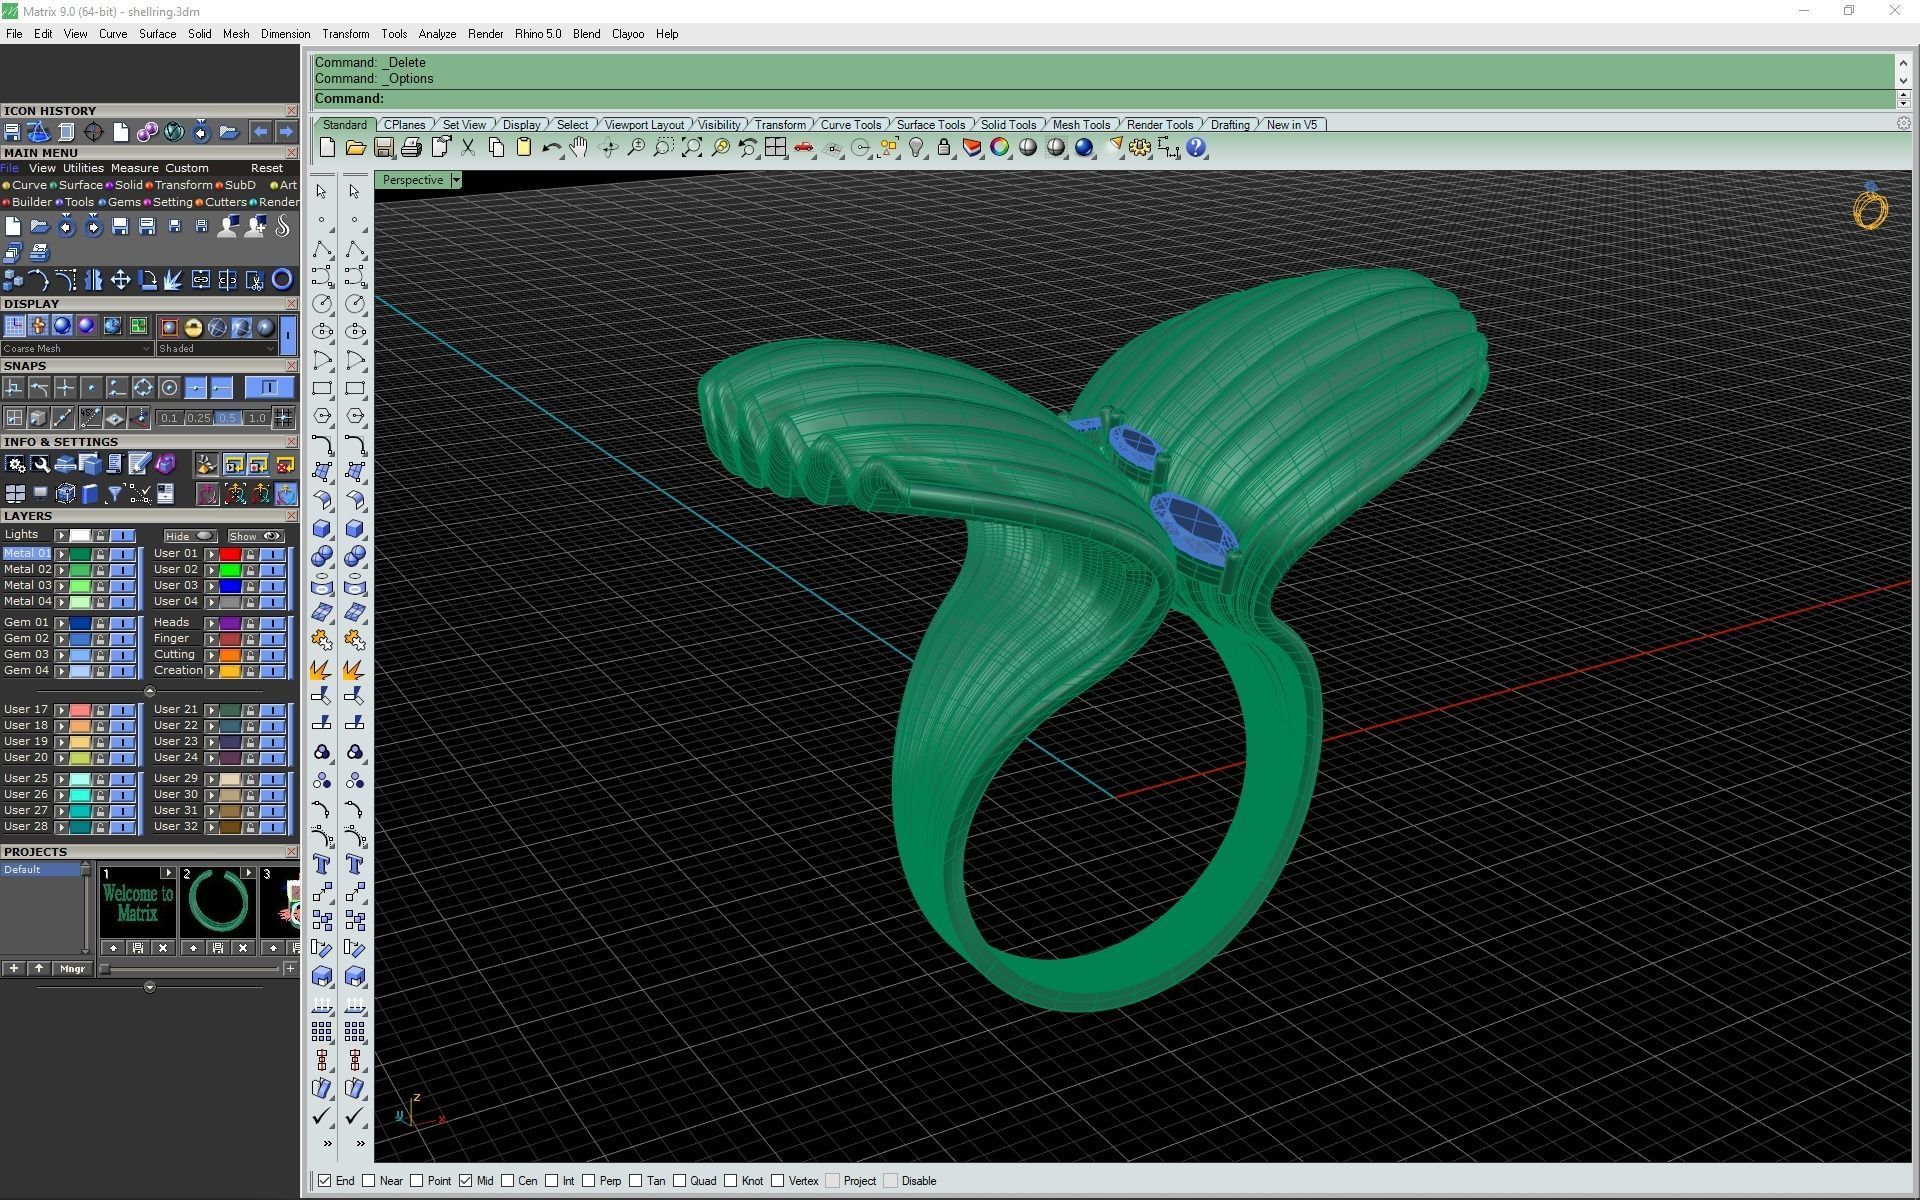Click the blue torus ring icon in Main Menu
The width and height of the screenshot is (1920, 1200).
tap(282, 280)
